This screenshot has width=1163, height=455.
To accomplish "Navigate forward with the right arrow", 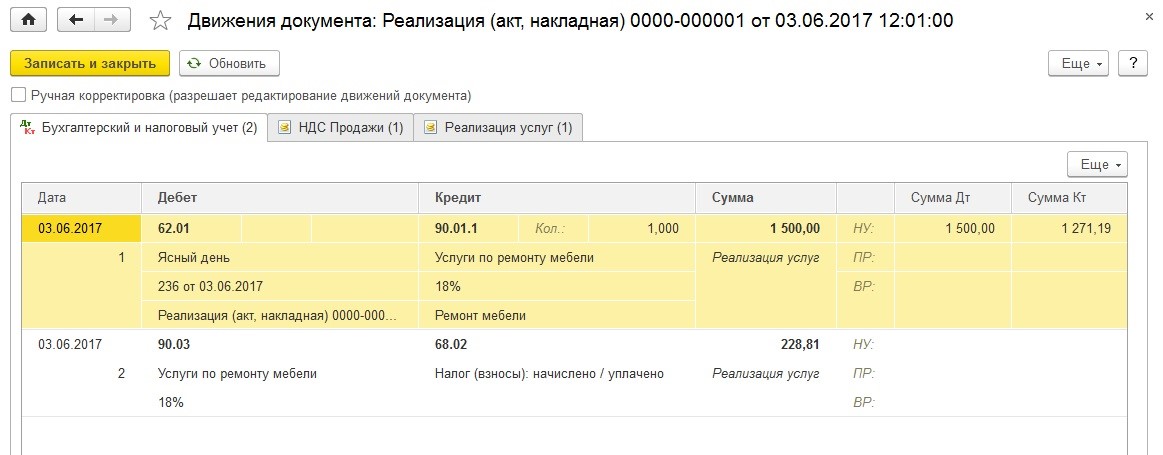I will (x=111, y=20).
